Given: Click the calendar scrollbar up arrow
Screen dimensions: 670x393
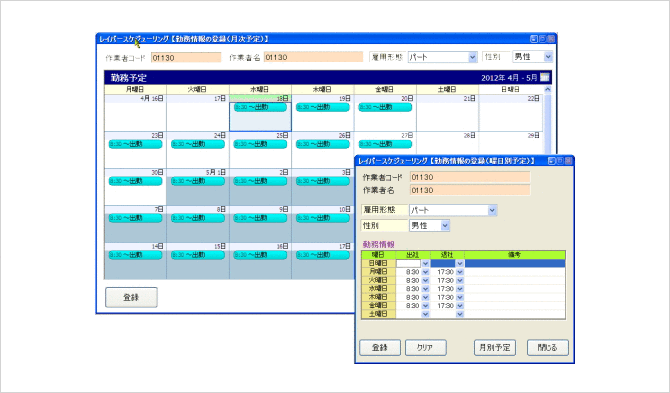Looking at the screenshot, I should click(547, 89).
